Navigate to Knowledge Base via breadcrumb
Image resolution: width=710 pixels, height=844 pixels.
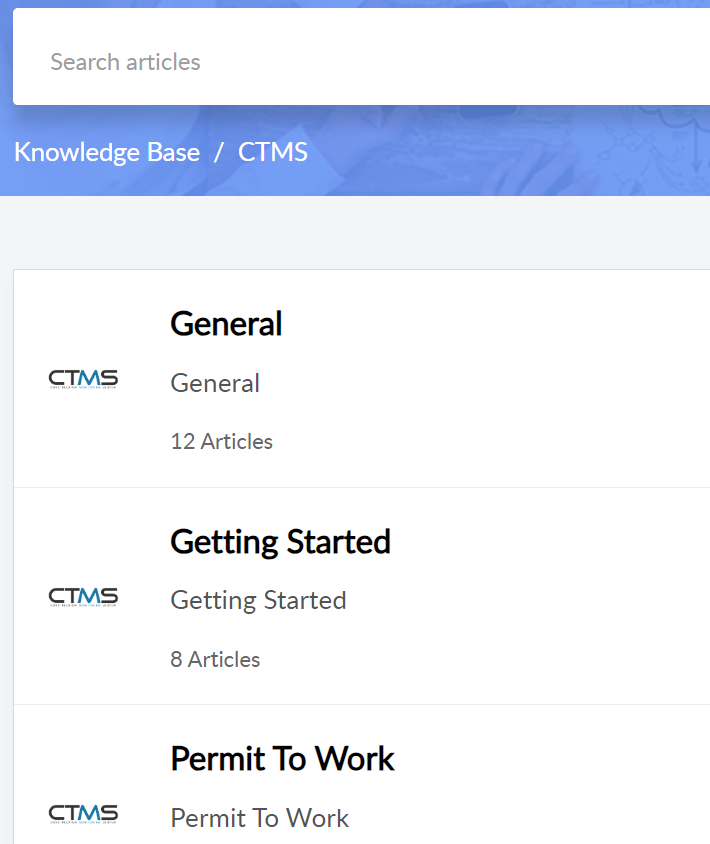pyautogui.click(x=107, y=152)
